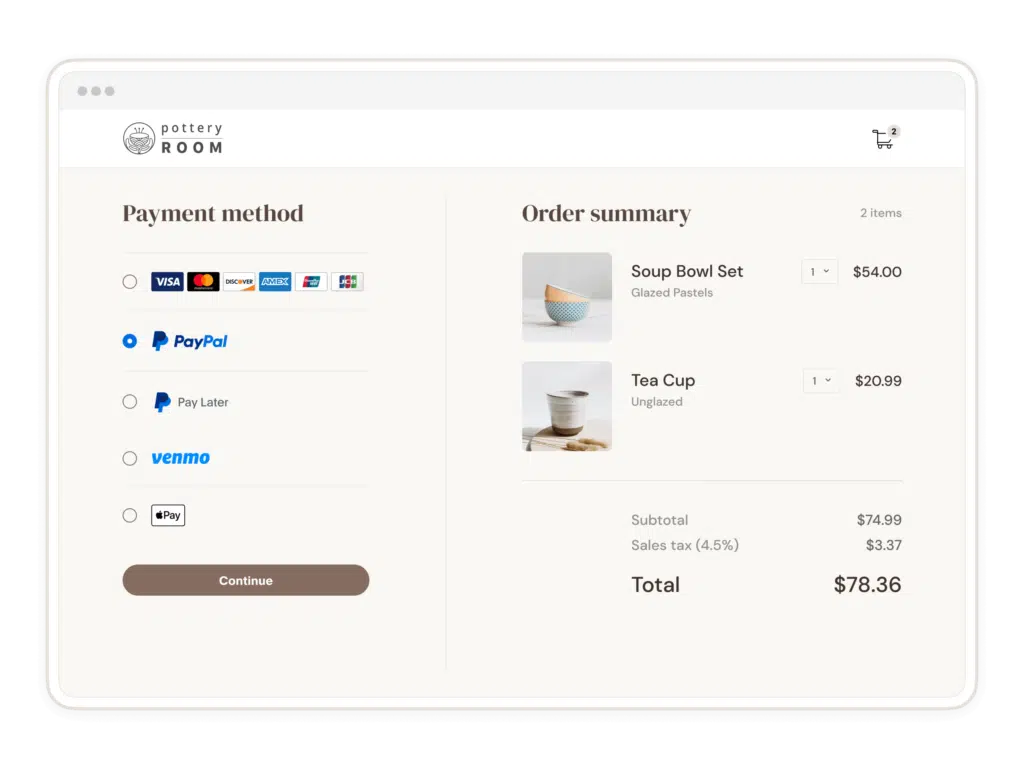This screenshot has height=768, width=1024.
Task: Choose the Pay Later radio option
Action: [x=130, y=402]
